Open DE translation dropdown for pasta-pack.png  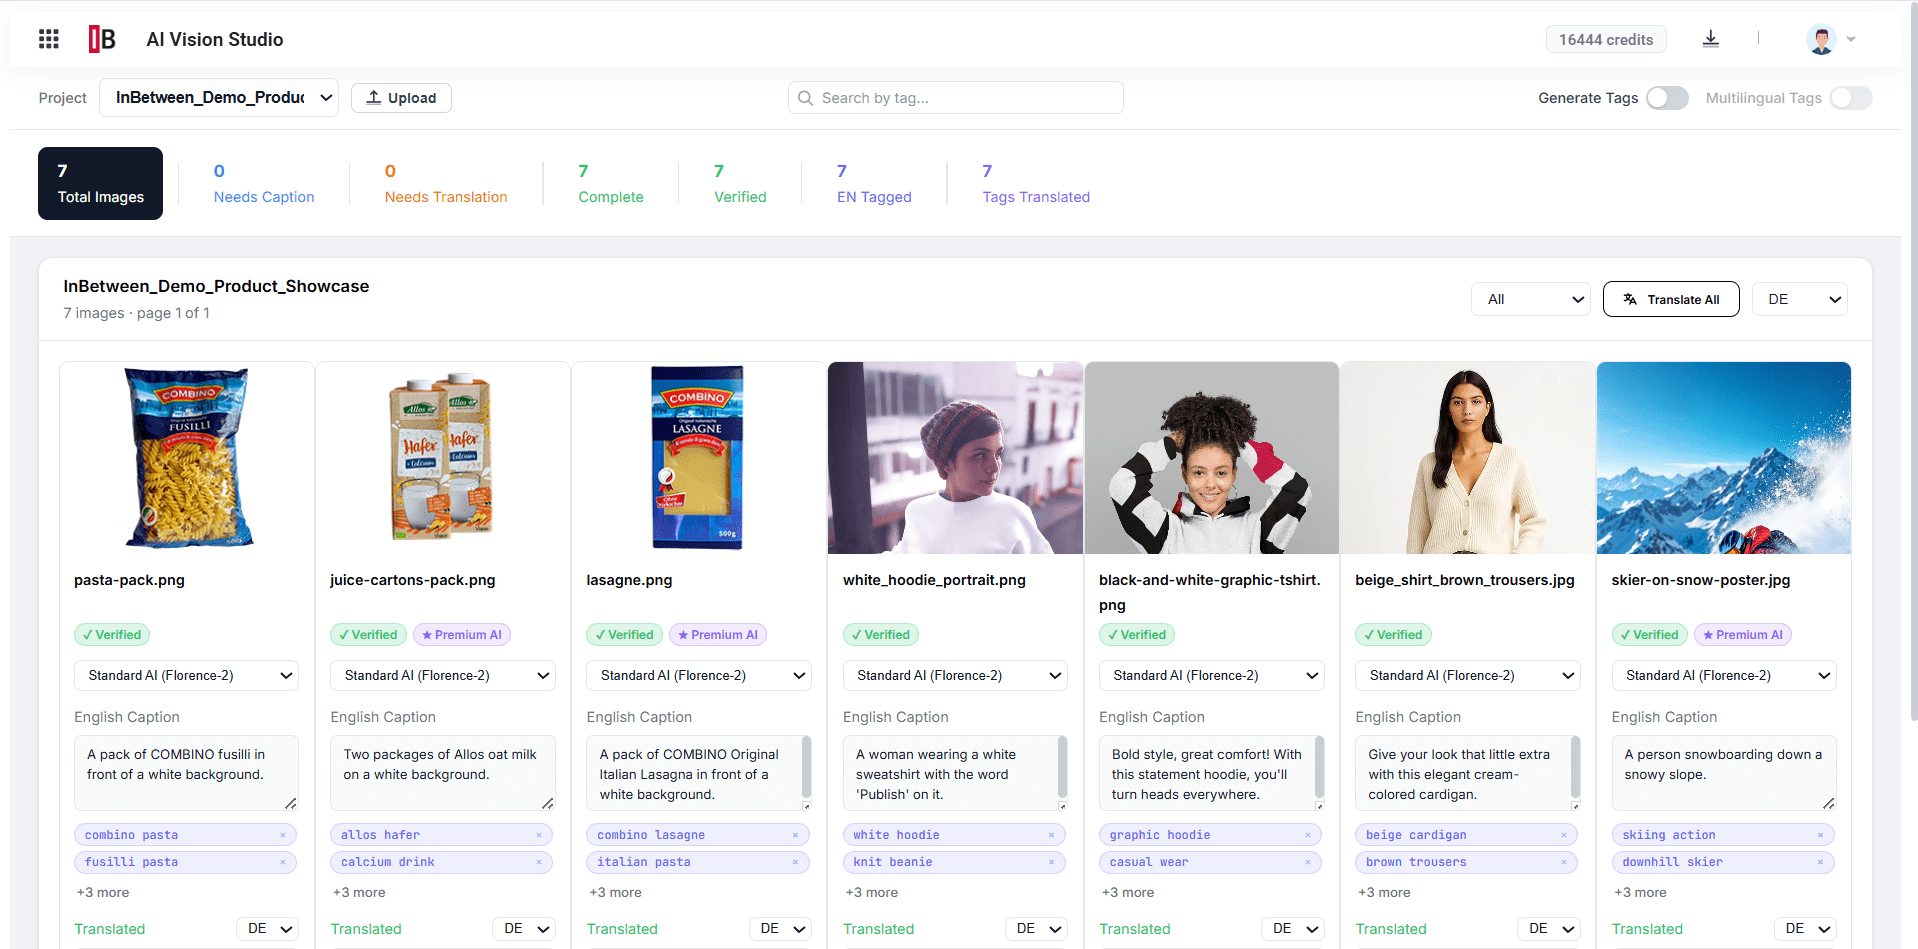(268, 929)
